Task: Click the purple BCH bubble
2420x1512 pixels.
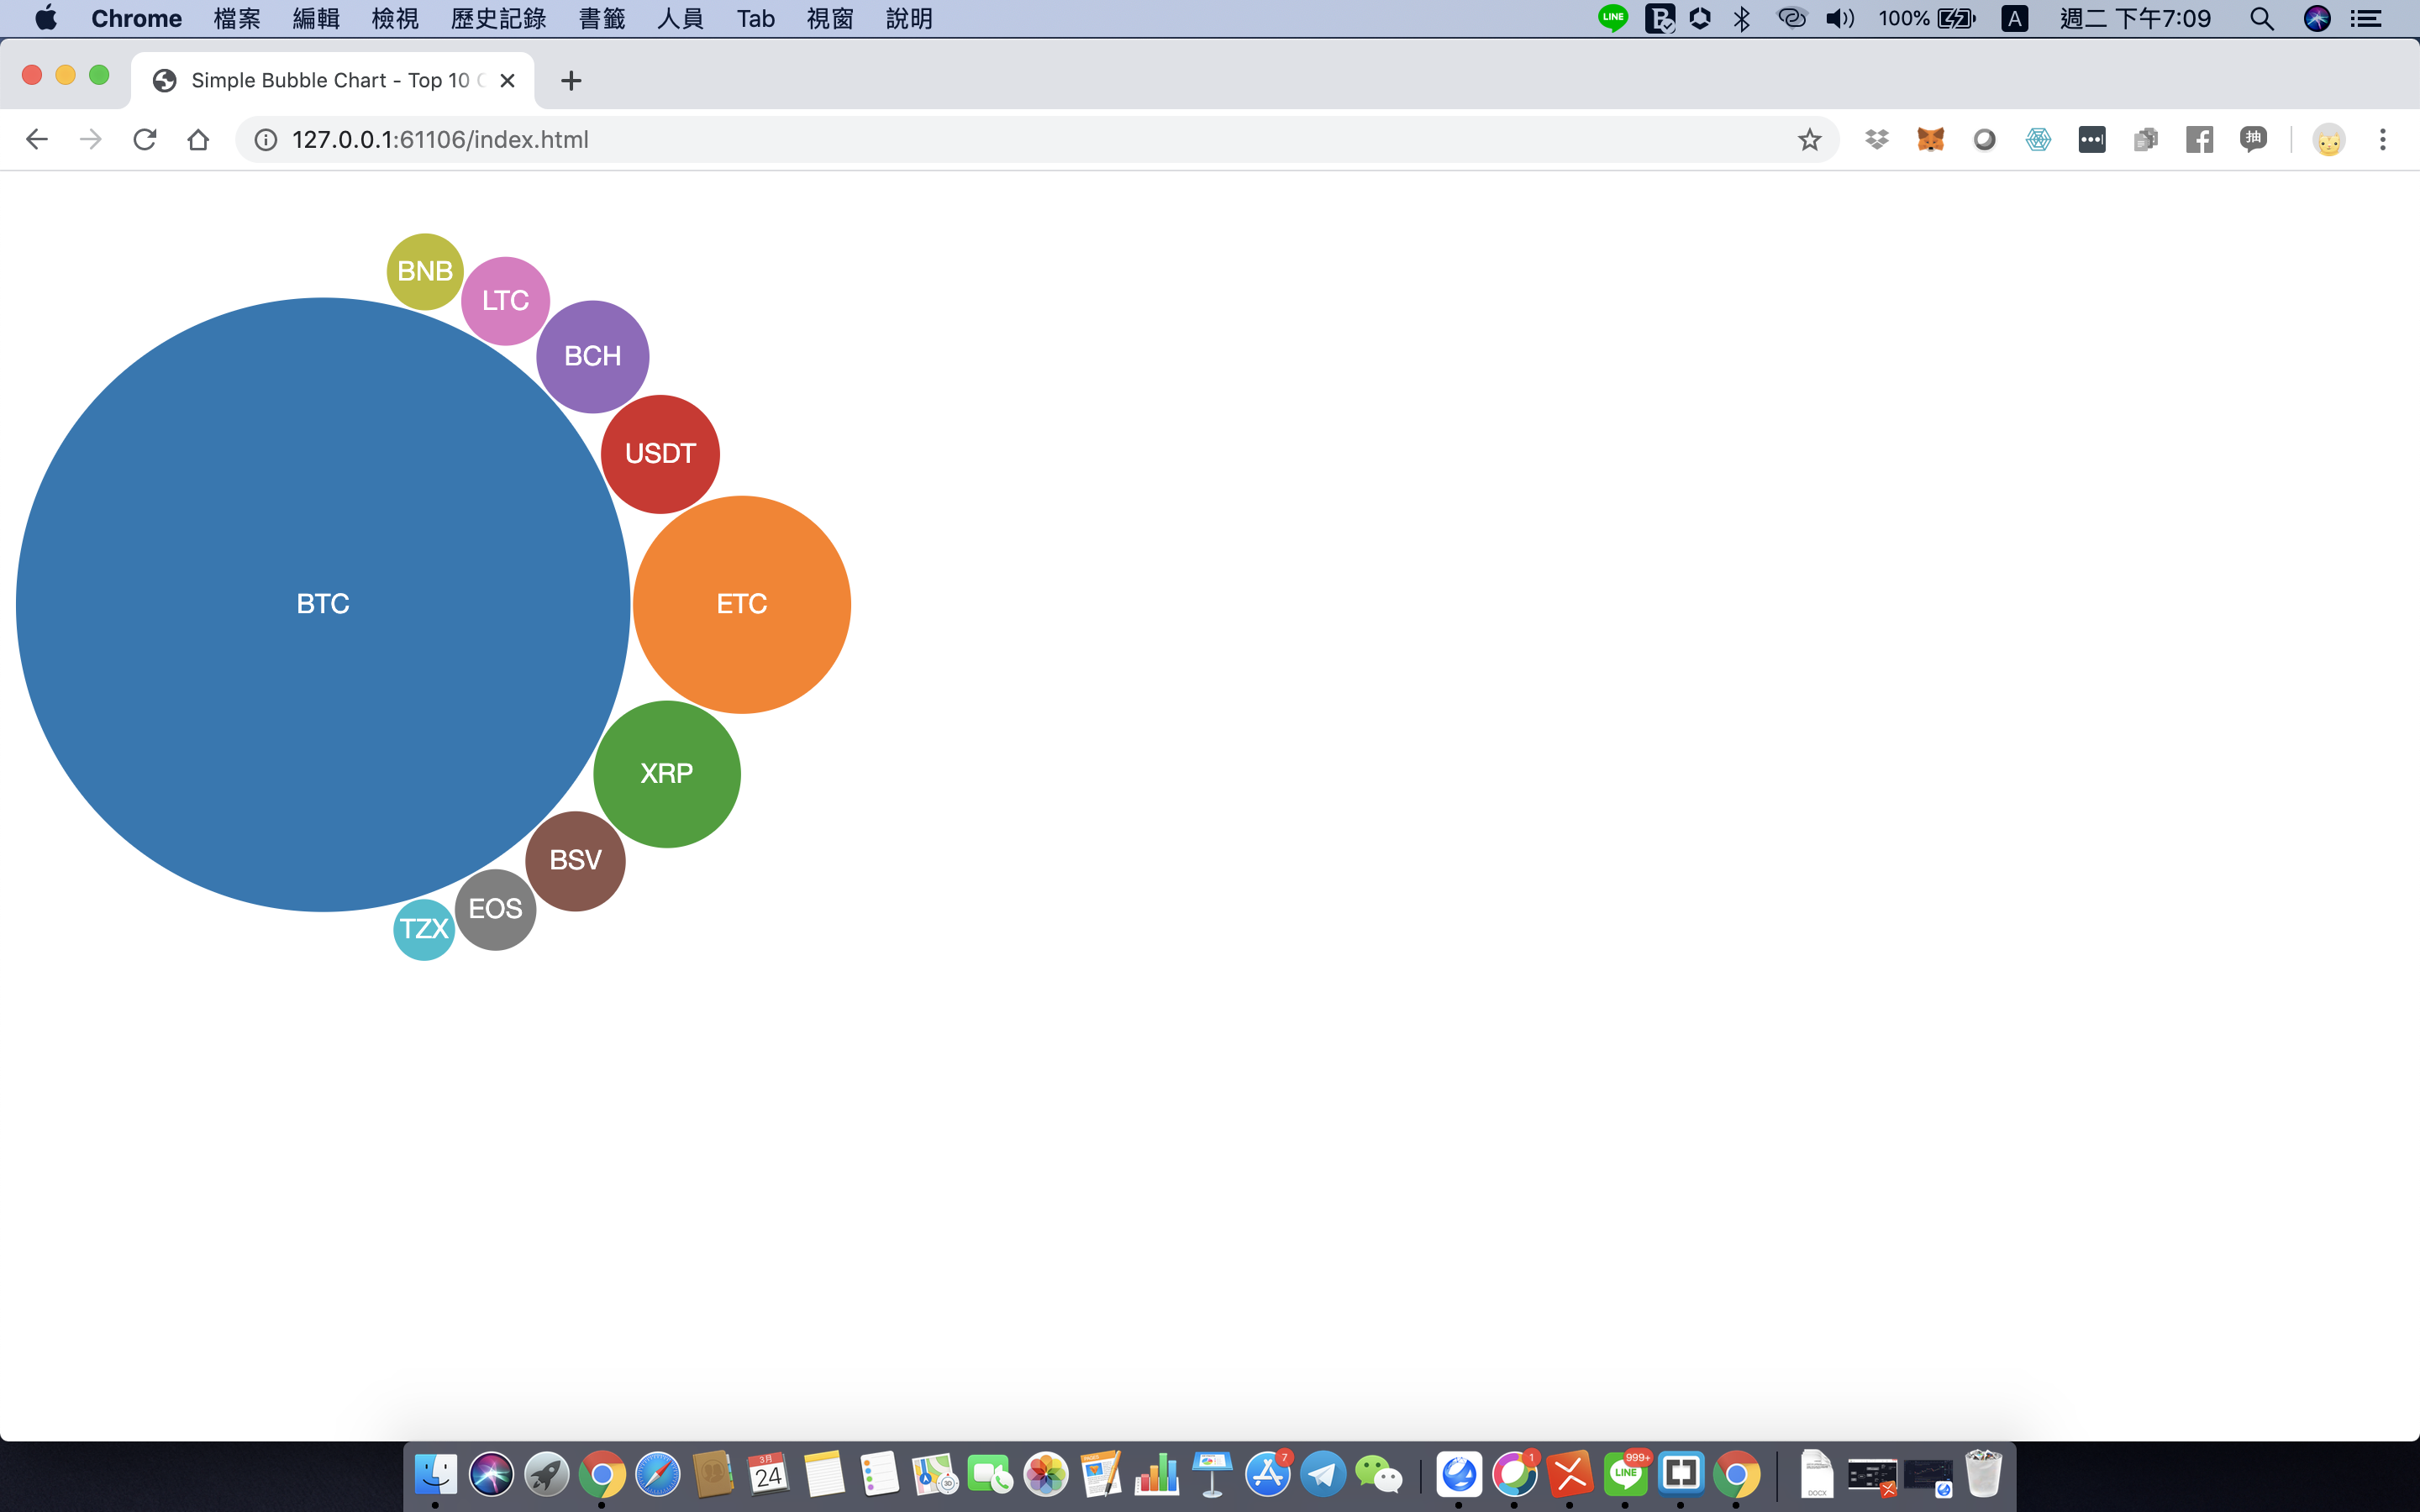Action: point(593,356)
